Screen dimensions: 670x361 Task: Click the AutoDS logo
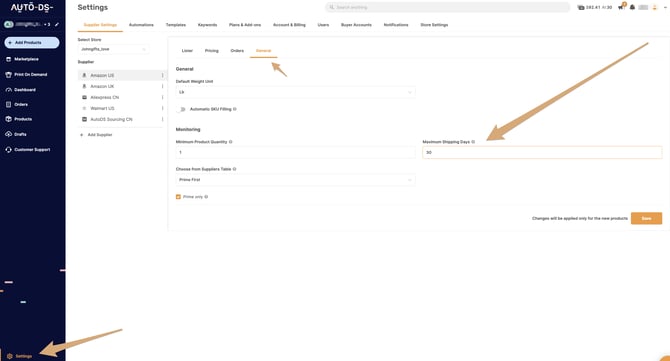(x=32, y=7)
